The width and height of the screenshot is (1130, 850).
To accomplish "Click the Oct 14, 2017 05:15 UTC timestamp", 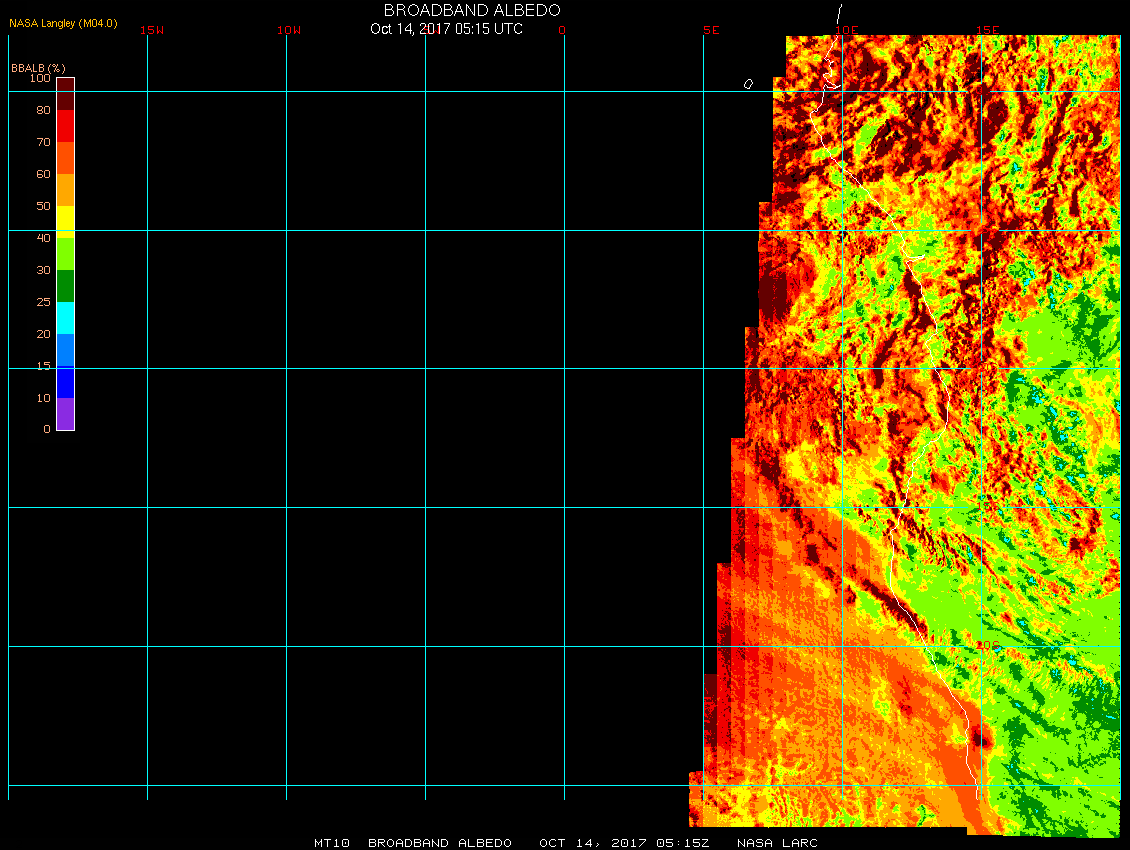I will click(446, 29).
